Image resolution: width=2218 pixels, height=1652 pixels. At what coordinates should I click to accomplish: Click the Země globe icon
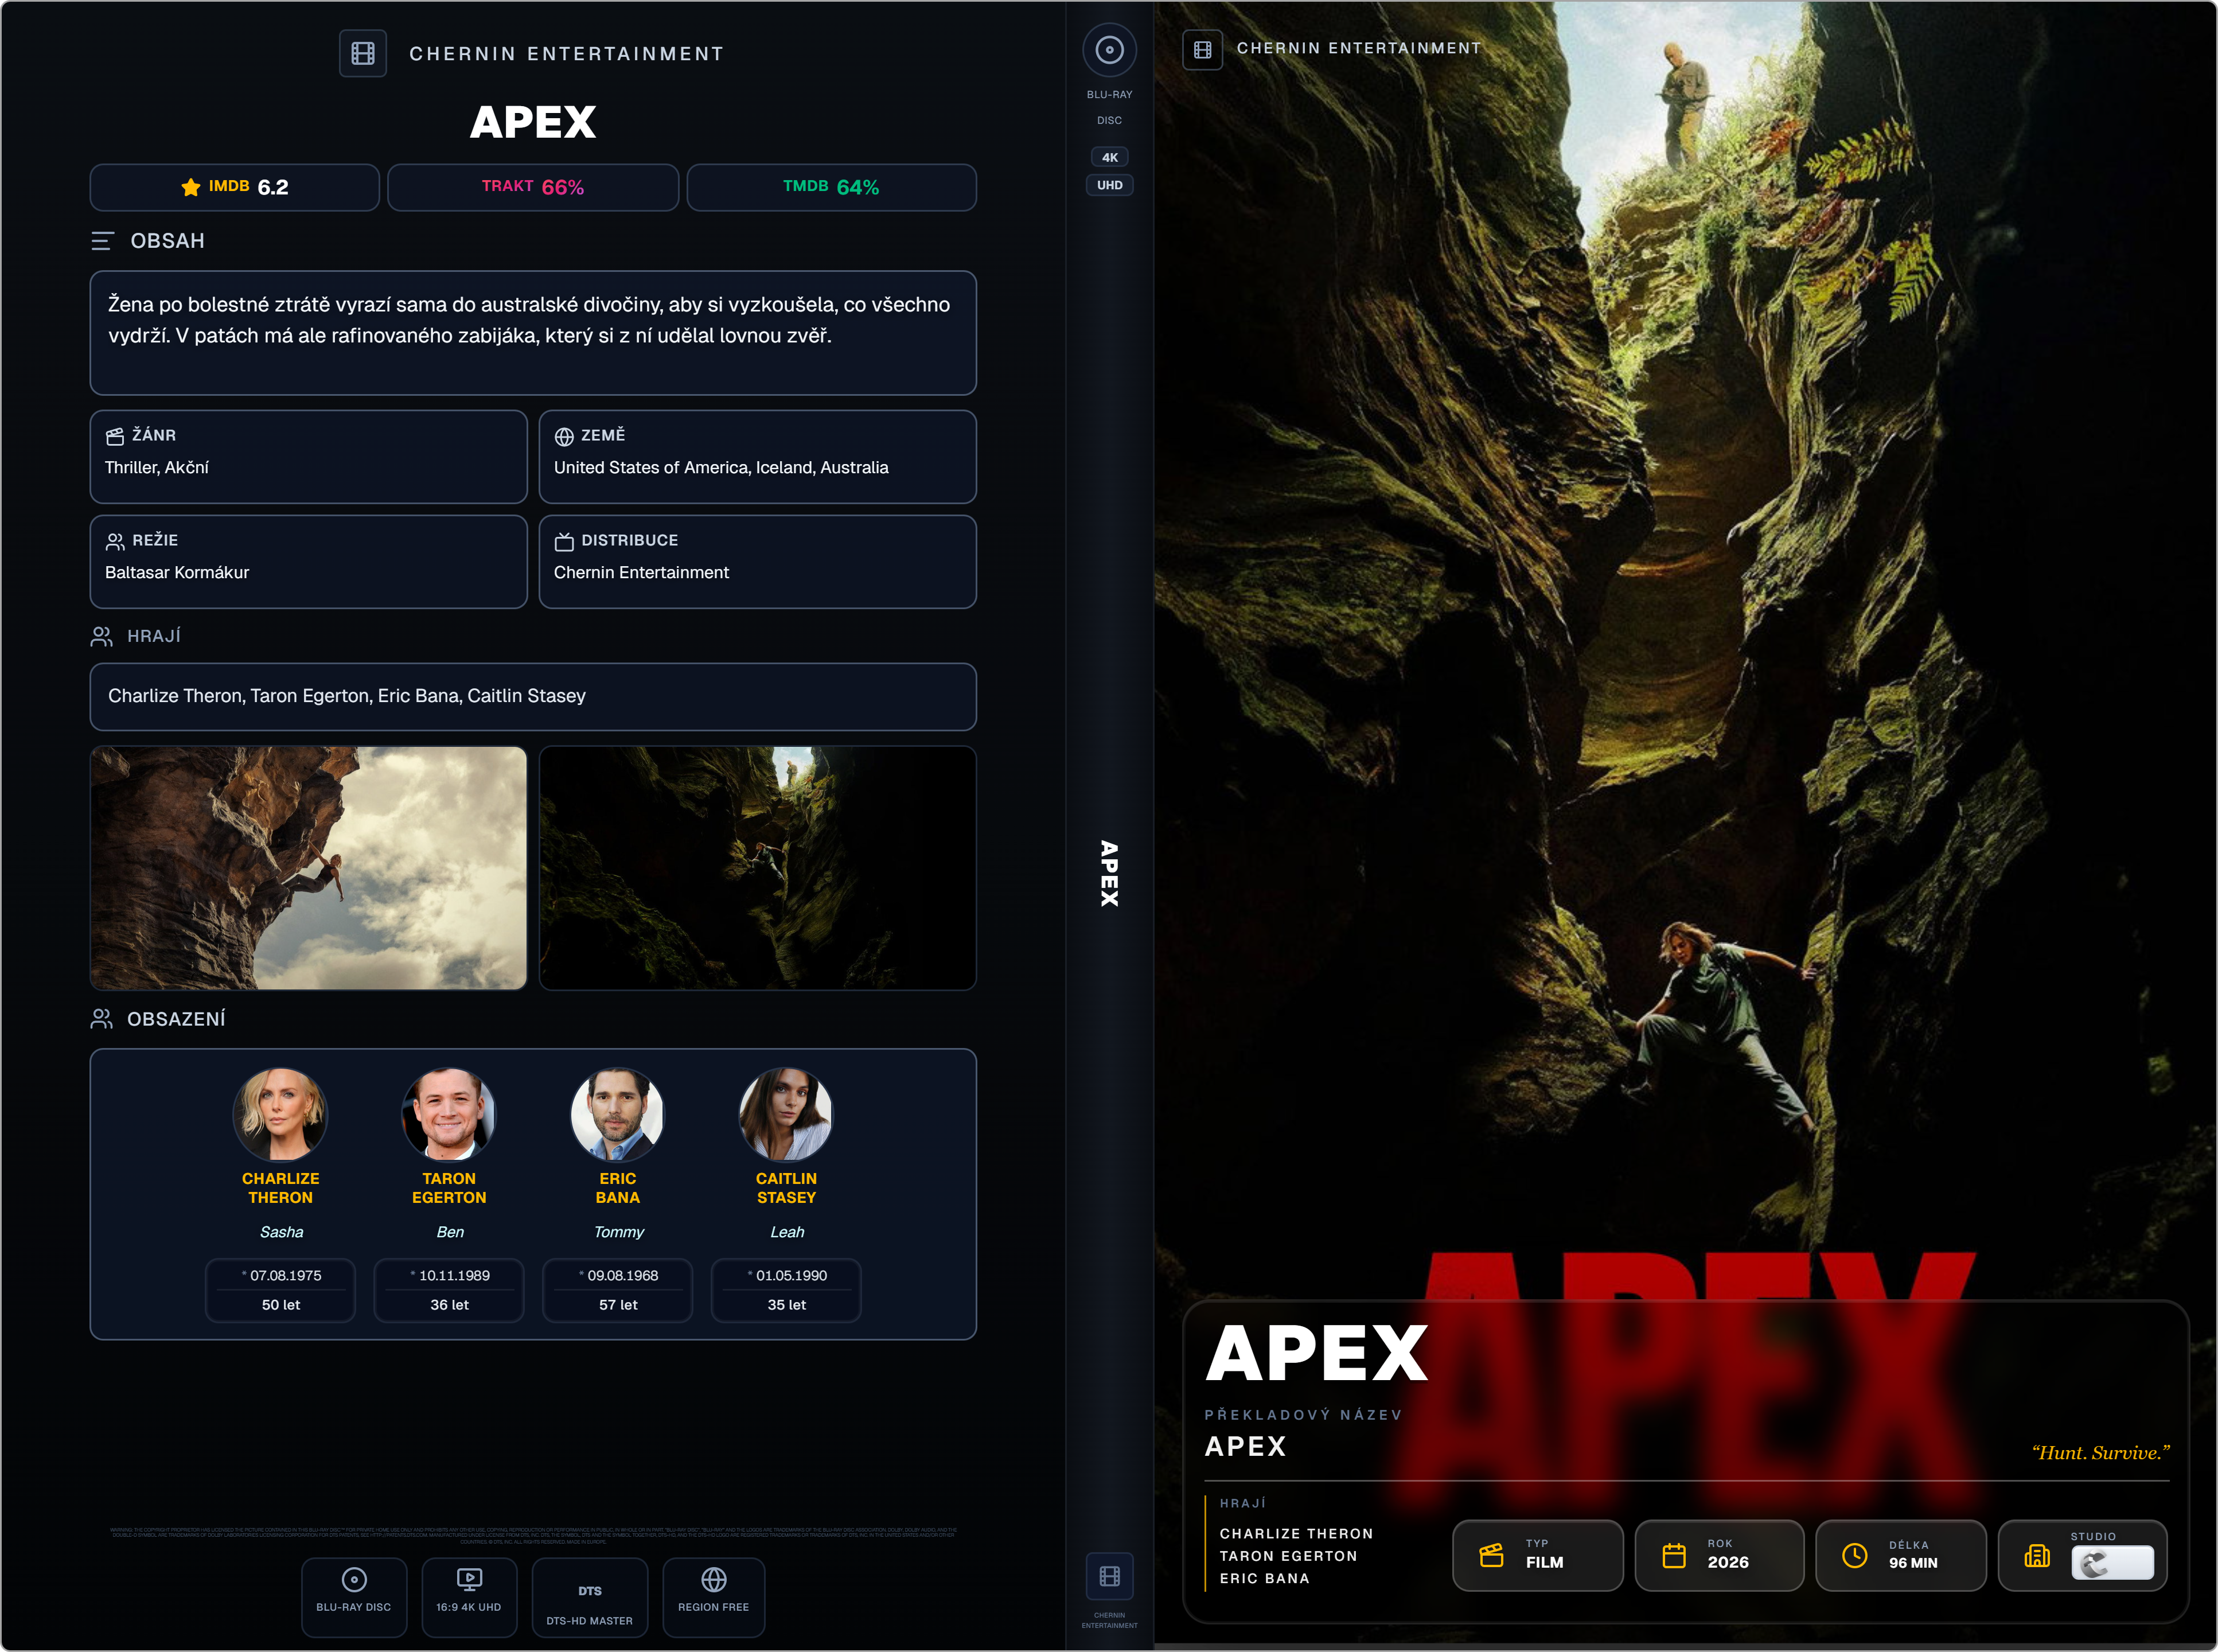pyautogui.click(x=564, y=436)
